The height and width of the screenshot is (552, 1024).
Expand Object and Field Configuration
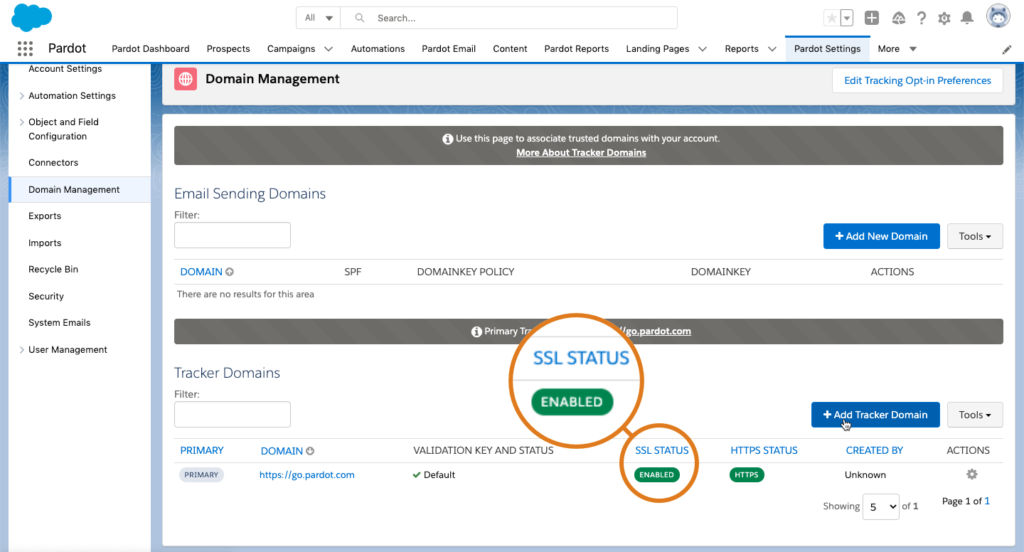(22, 122)
